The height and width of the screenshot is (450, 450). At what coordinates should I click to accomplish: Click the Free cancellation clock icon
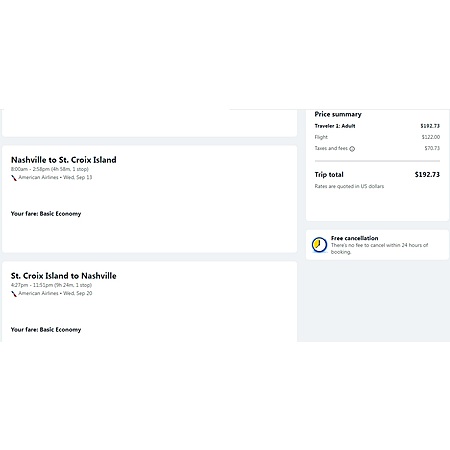319,245
